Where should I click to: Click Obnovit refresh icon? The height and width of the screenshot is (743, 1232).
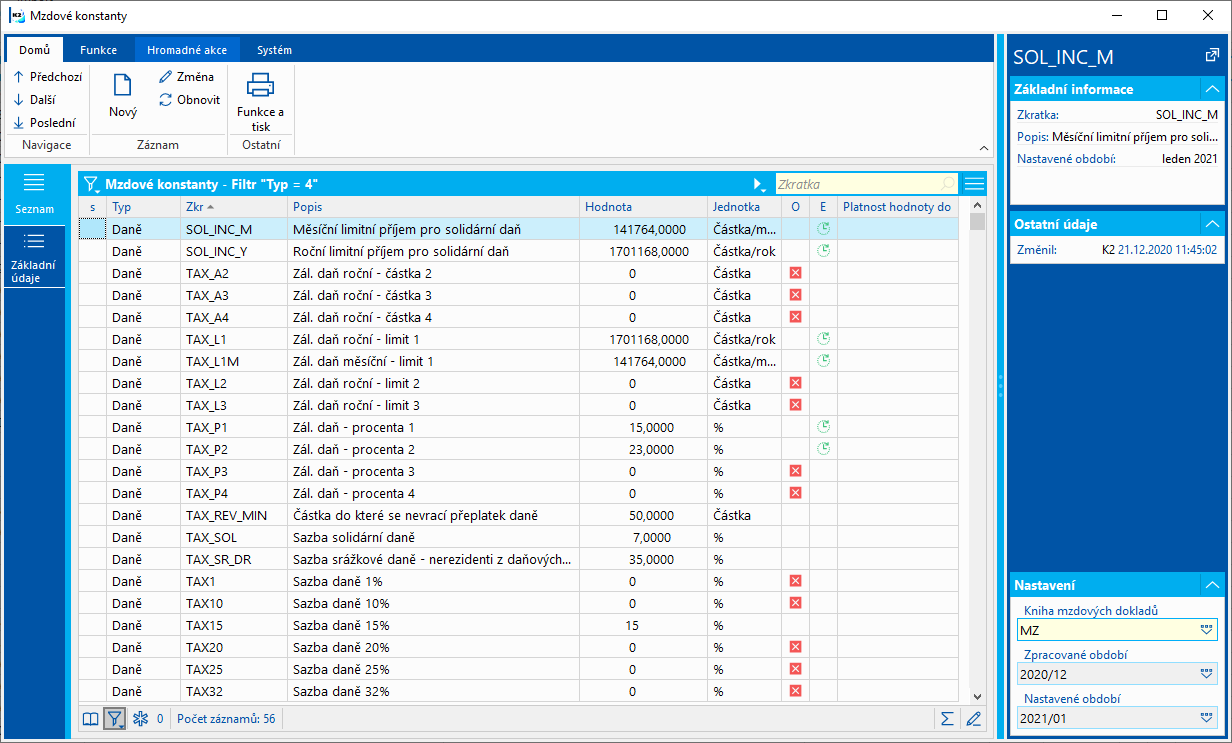(166, 100)
